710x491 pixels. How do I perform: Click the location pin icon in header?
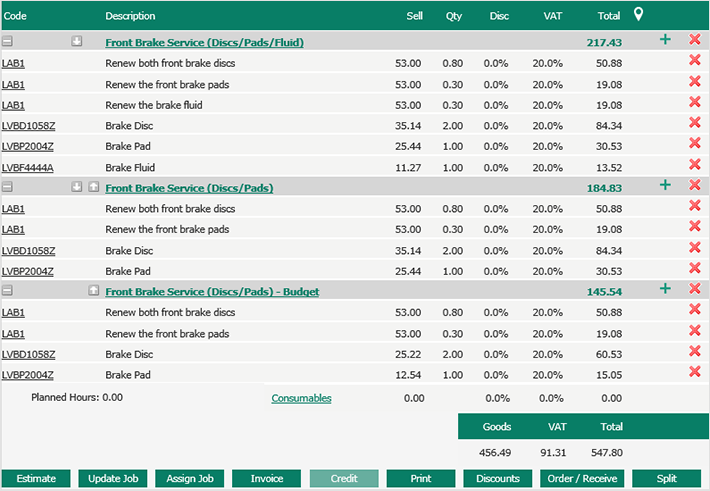pos(639,15)
